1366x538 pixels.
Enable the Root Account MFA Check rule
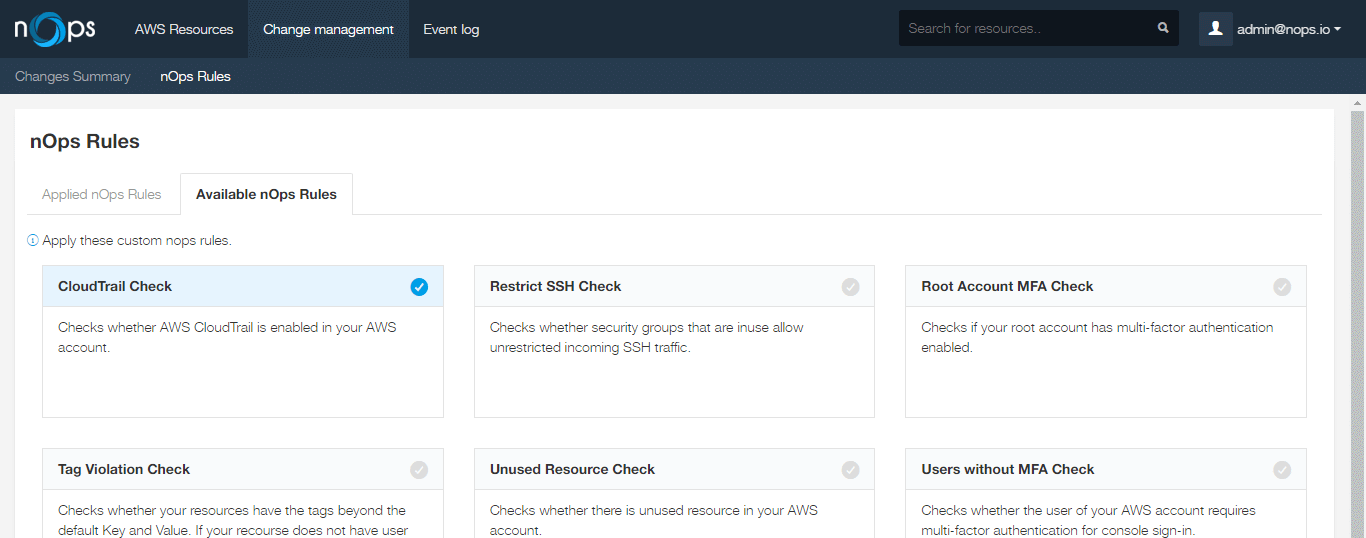click(x=1282, y=287)
